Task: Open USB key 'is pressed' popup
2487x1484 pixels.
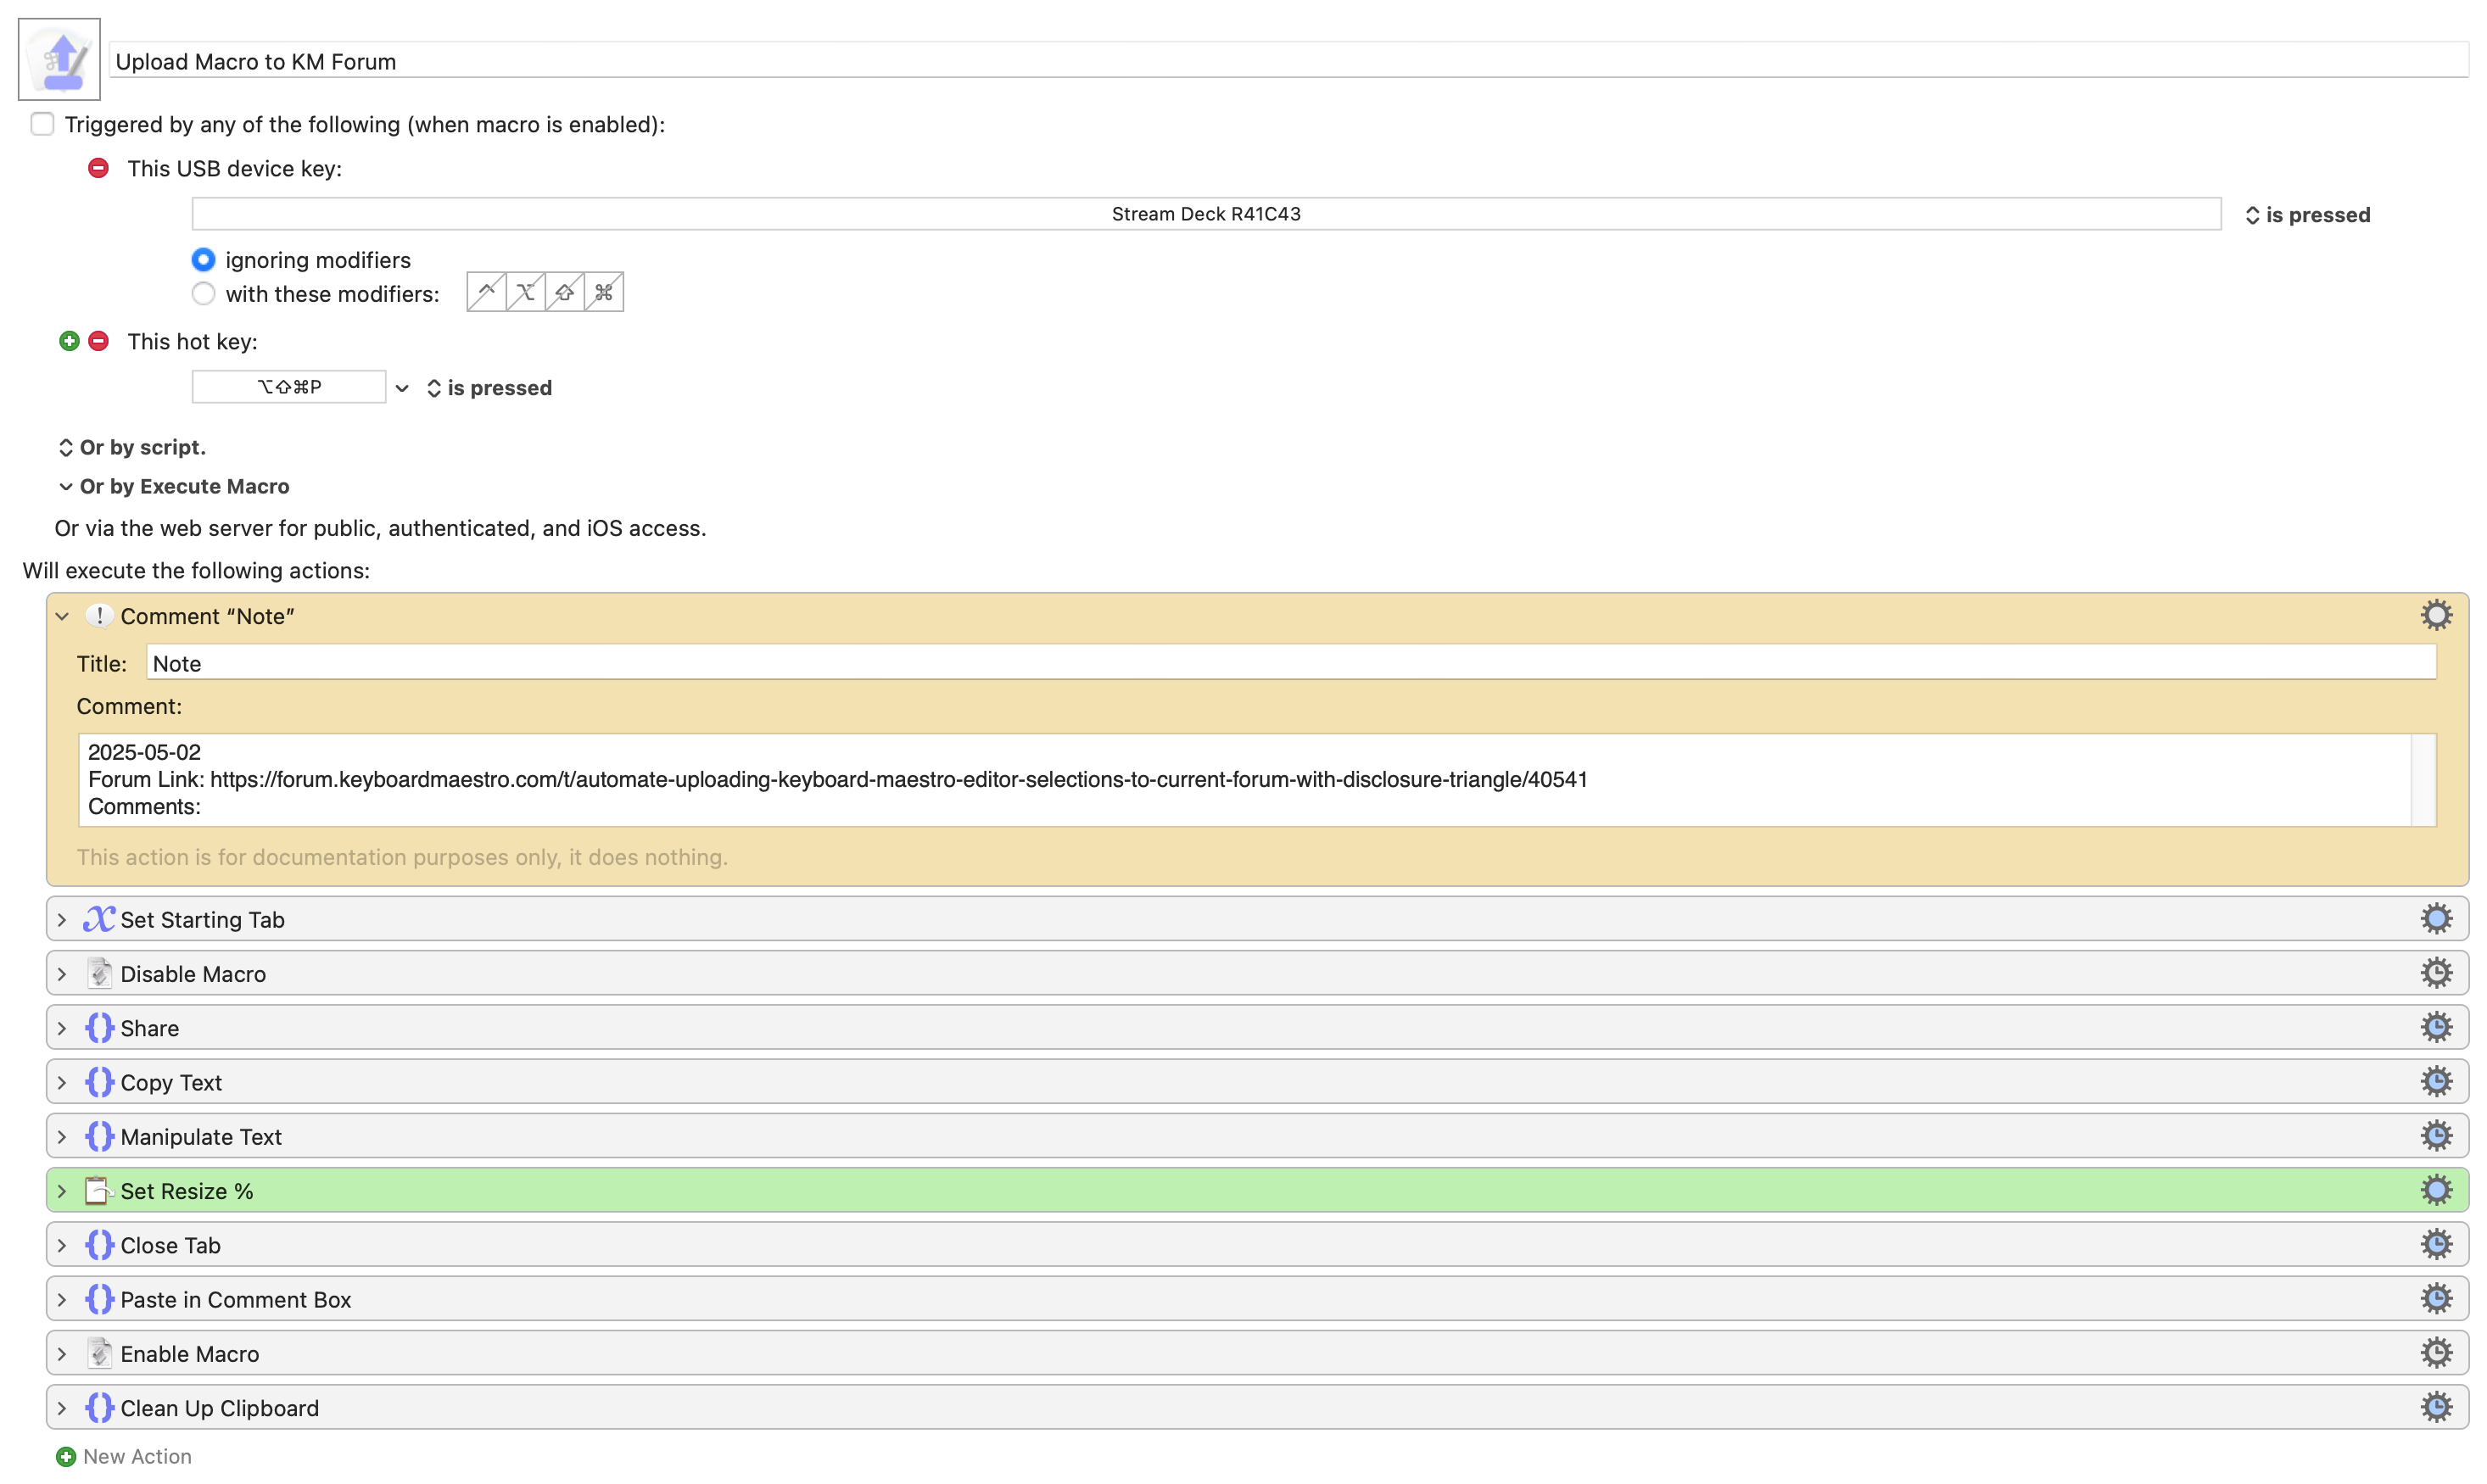Action: click(2307, 215)
